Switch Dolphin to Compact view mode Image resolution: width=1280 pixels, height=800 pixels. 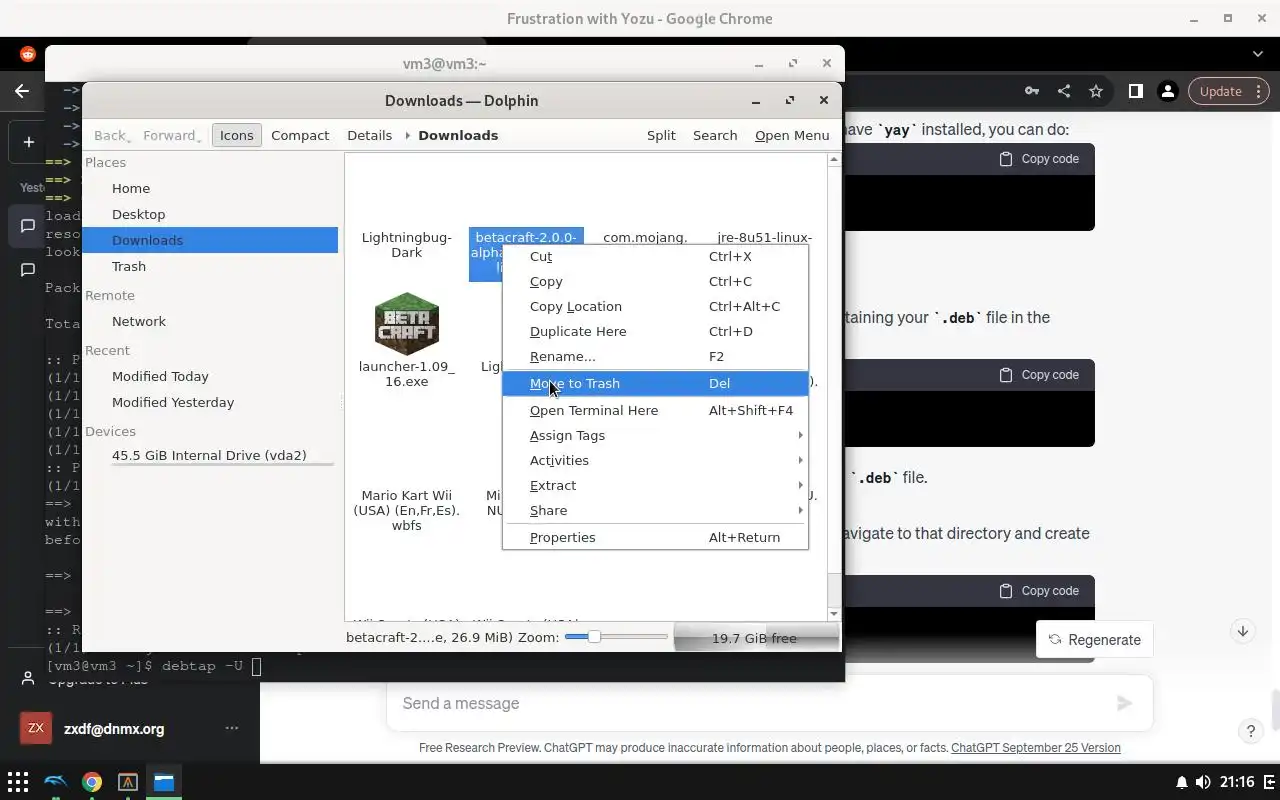click(x=300, y=135)
